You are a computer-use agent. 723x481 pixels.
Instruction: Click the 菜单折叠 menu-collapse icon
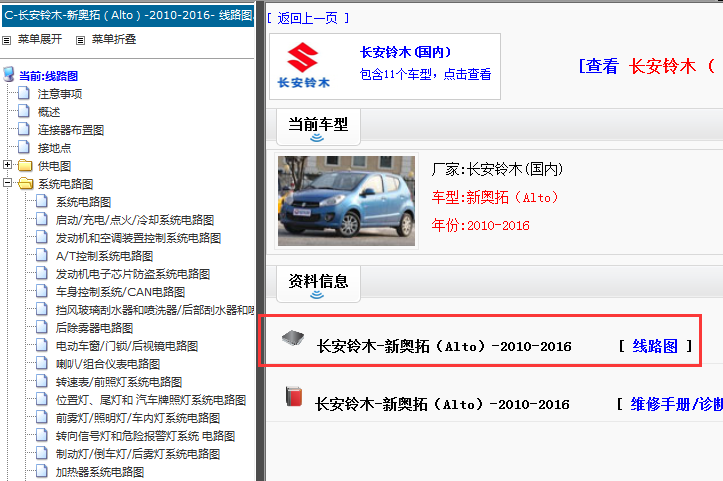[x=80, y=41]
